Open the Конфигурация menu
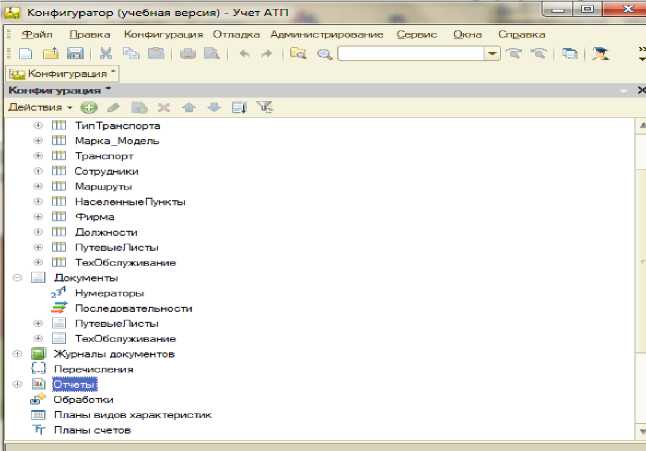Viewport: 646px width, 451px height. point(164,35)
